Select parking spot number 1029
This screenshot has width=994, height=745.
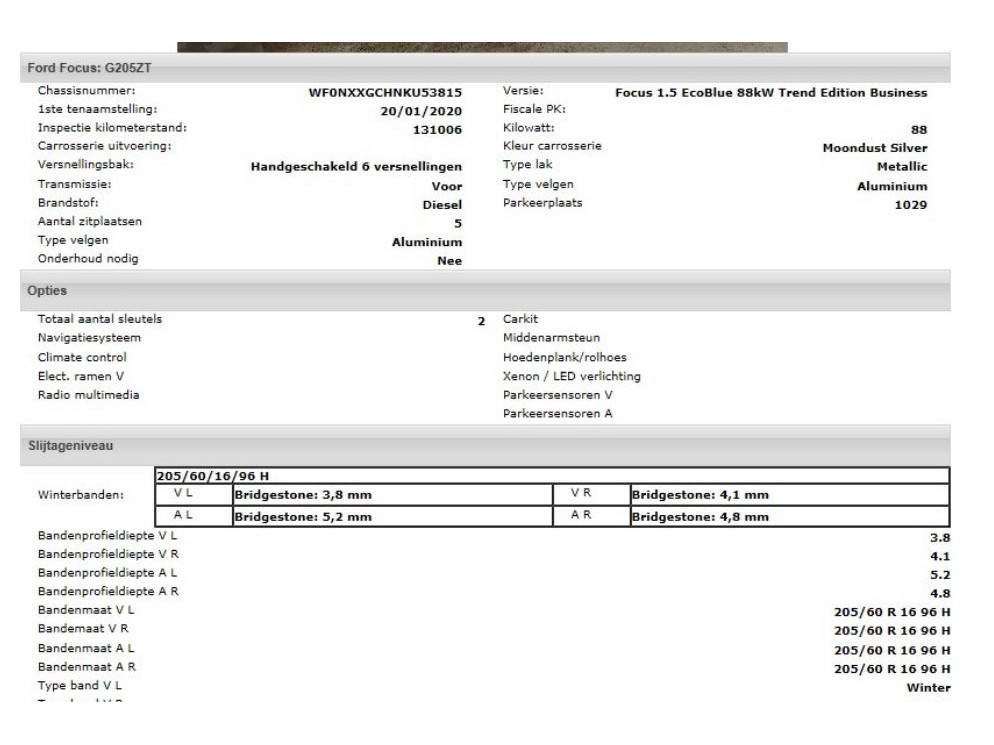click(x=911, y=205)
